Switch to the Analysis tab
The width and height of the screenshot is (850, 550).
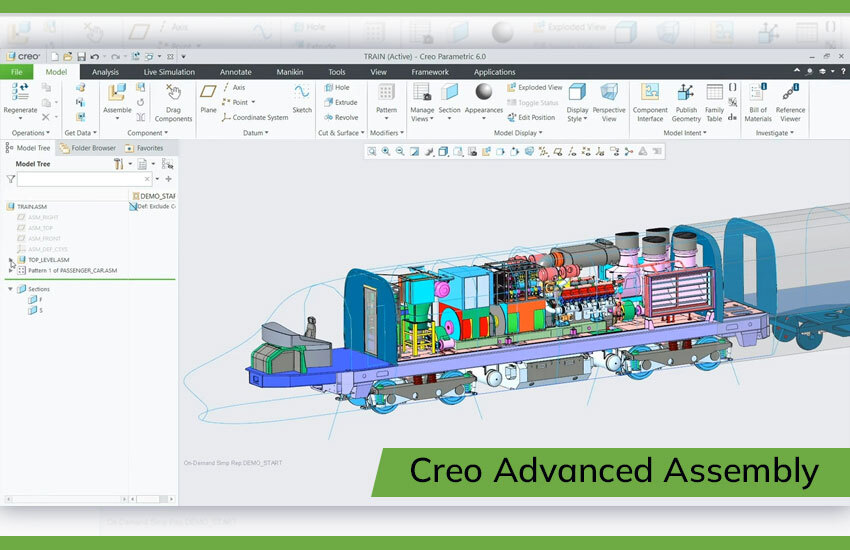pyautogui.click(x=105, y=72)
